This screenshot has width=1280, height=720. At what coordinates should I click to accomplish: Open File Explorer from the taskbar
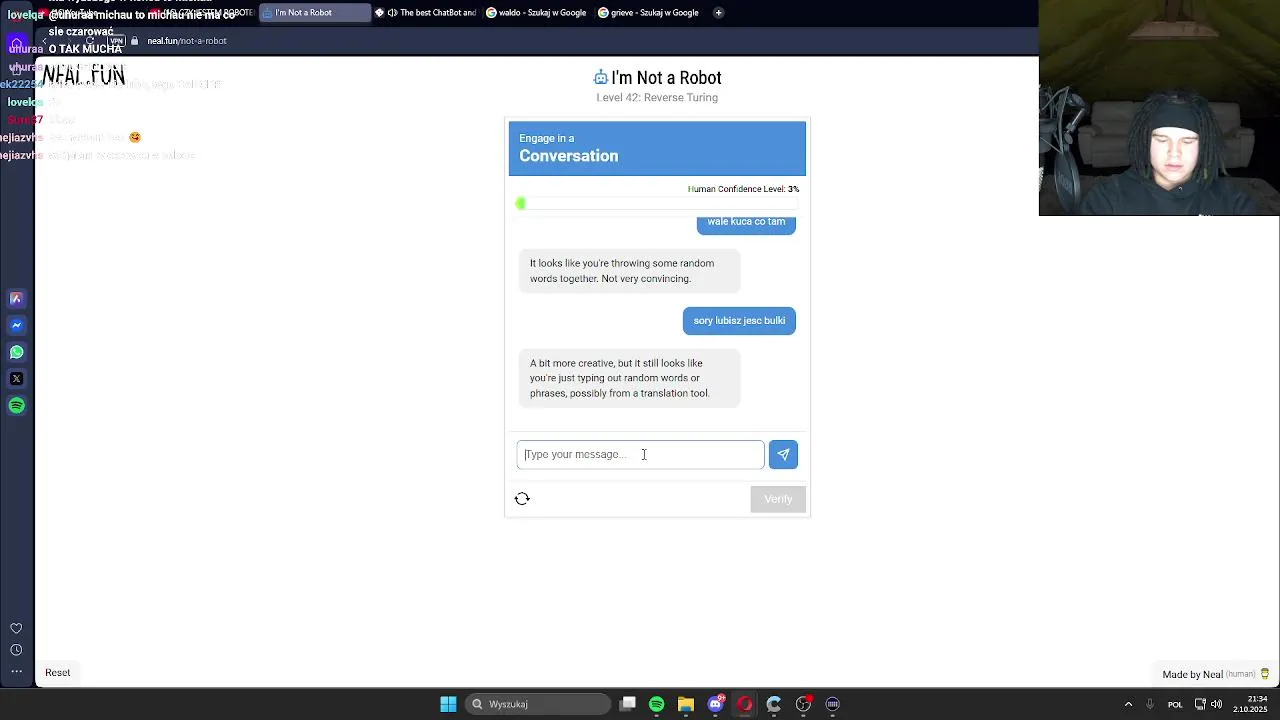[x=686, y=704]
